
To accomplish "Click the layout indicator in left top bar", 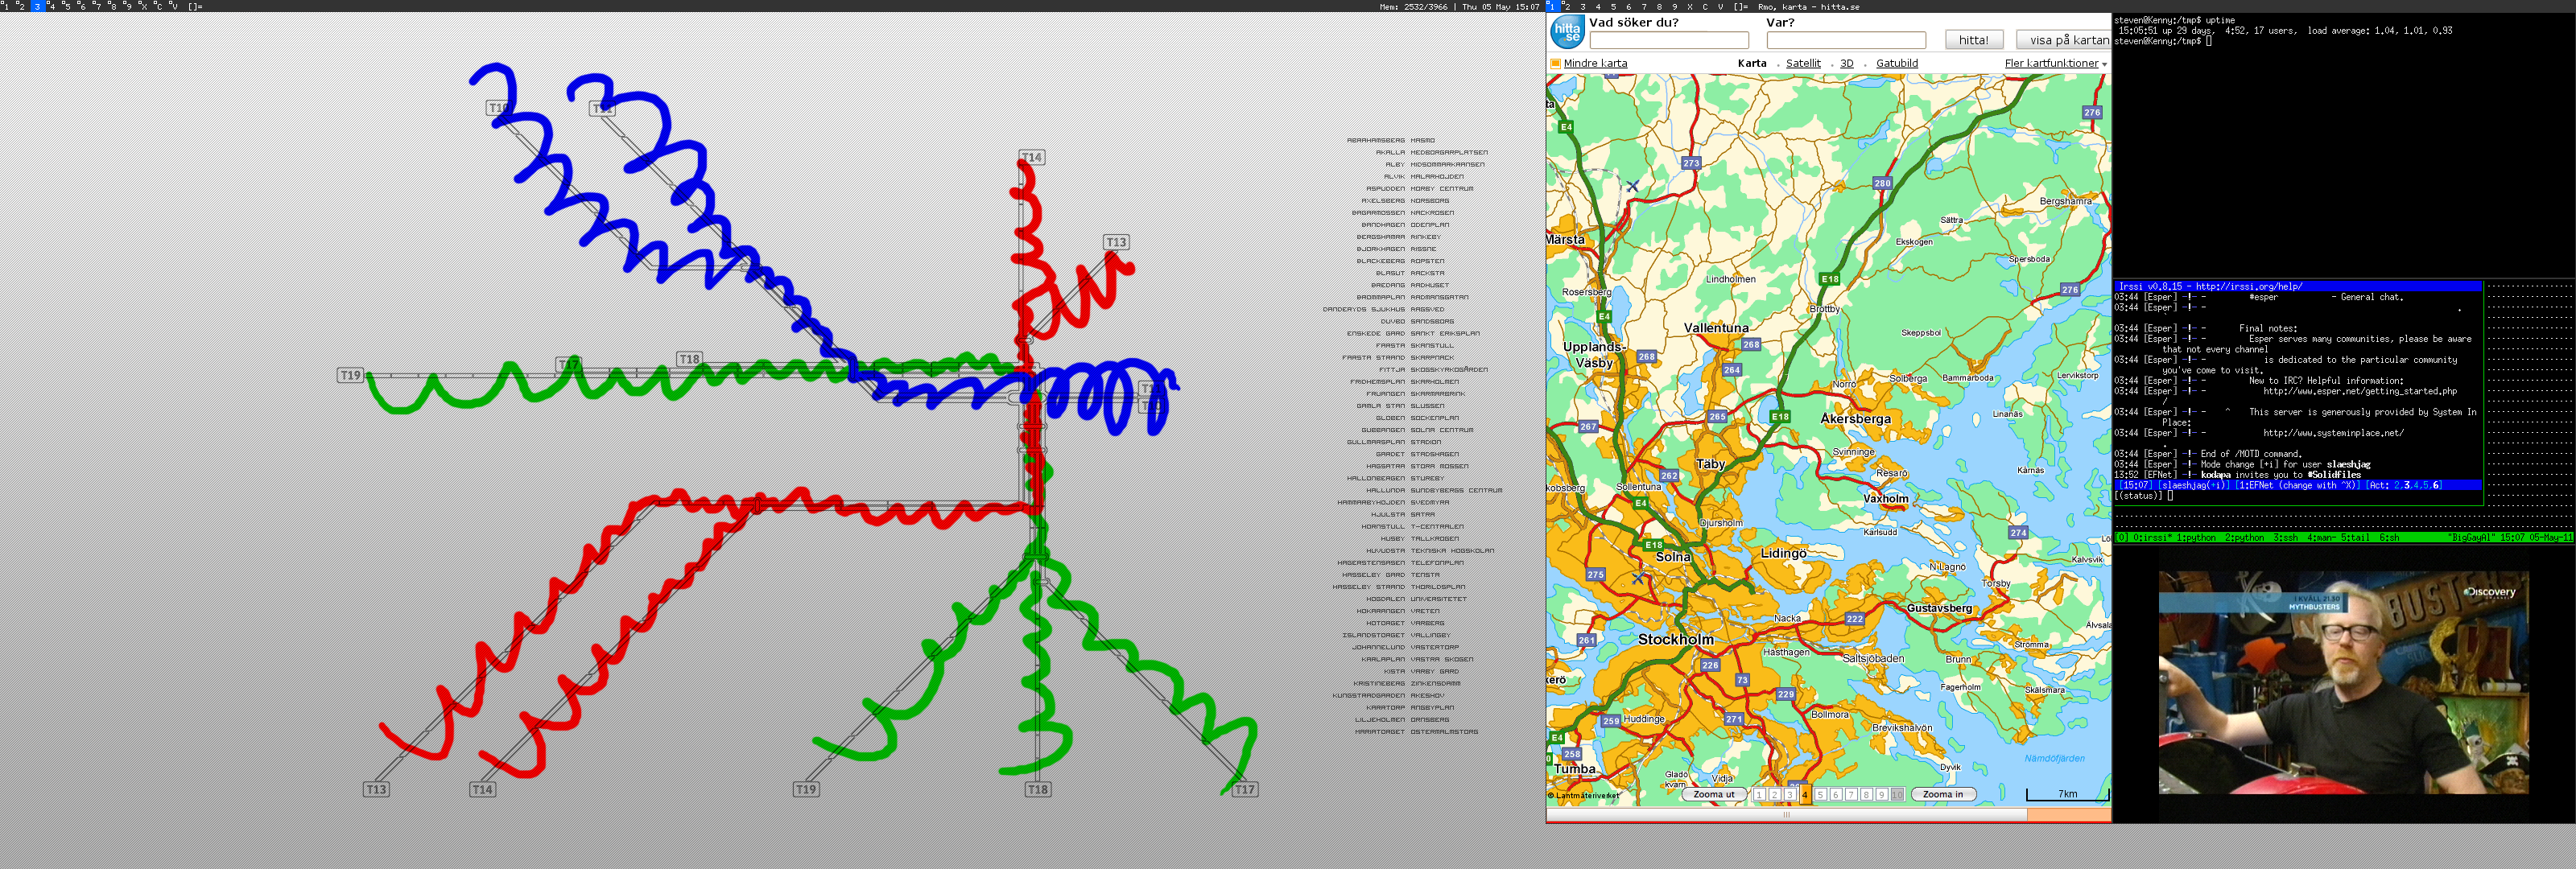I will click(195, 6).
